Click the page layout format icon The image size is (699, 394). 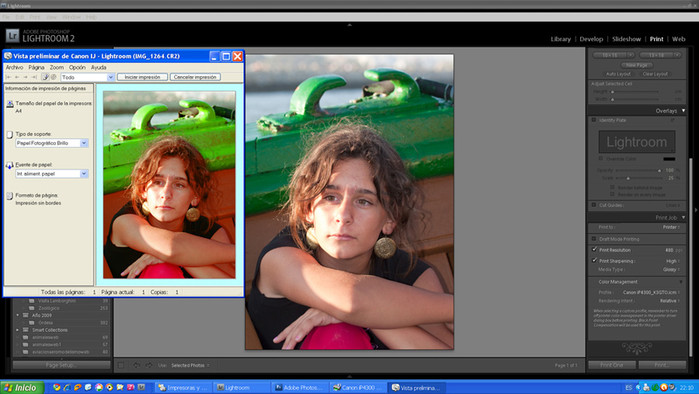(10, 196)
